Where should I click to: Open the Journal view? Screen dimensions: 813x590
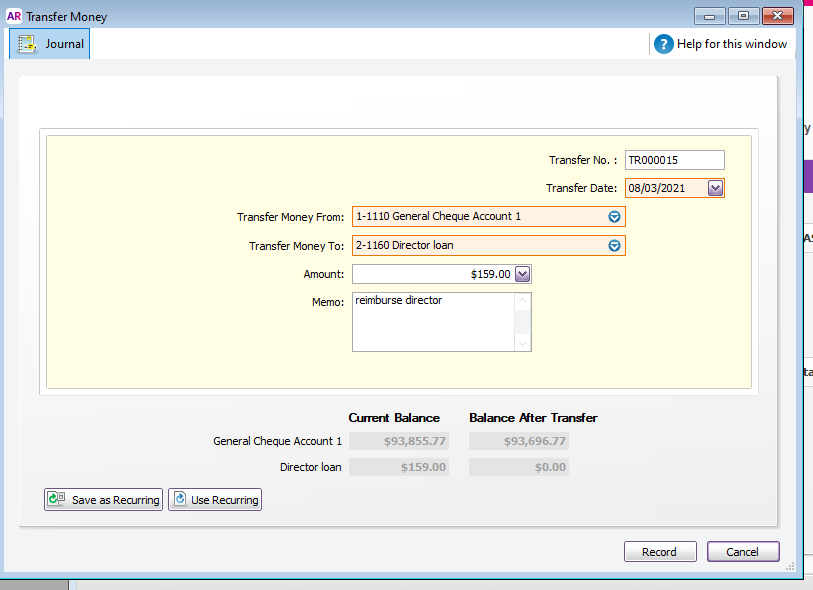pos(50,44)
